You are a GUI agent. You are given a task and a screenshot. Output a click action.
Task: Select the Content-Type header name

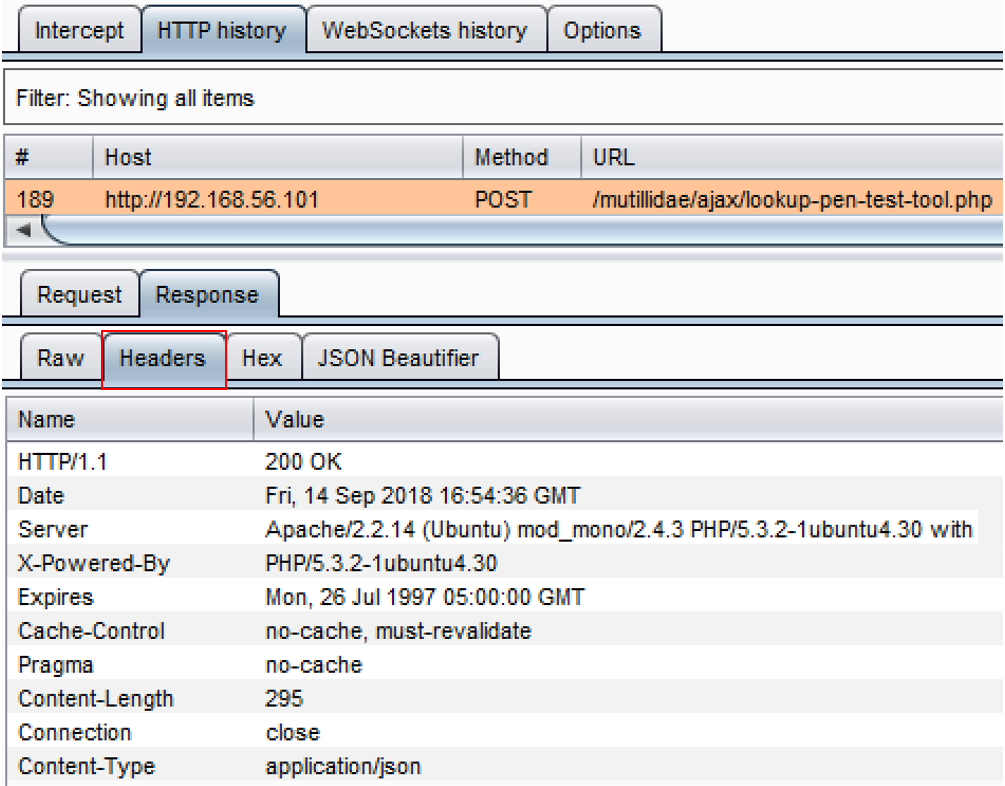pyautogui.click(x=87, y=767)
